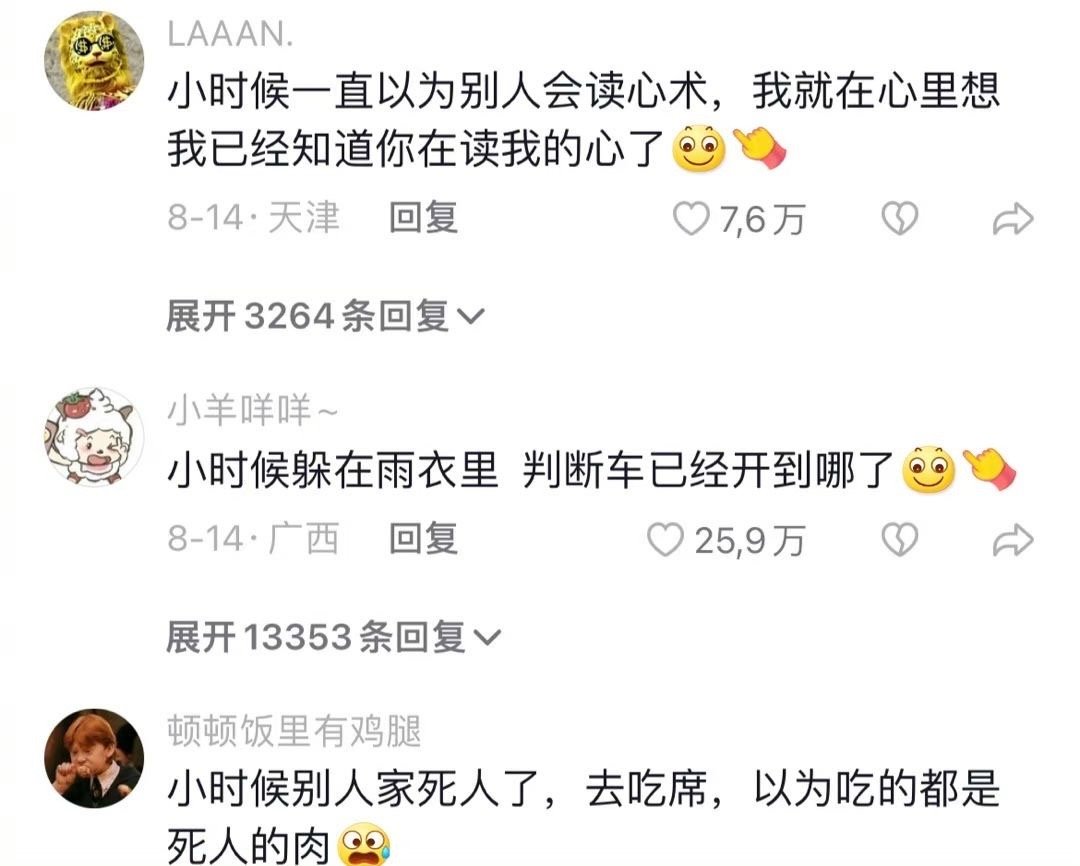Image resolution: width=1080 pixels, height=866 pixels.
Task: Dislike 小羊咩咩~'s comment with broken heart
Action: [900, 539]
